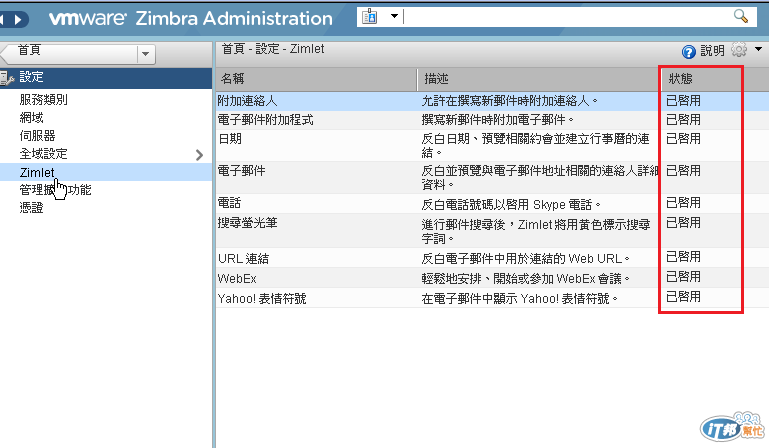Select 網域 in the sidebar

click(31, 118)
